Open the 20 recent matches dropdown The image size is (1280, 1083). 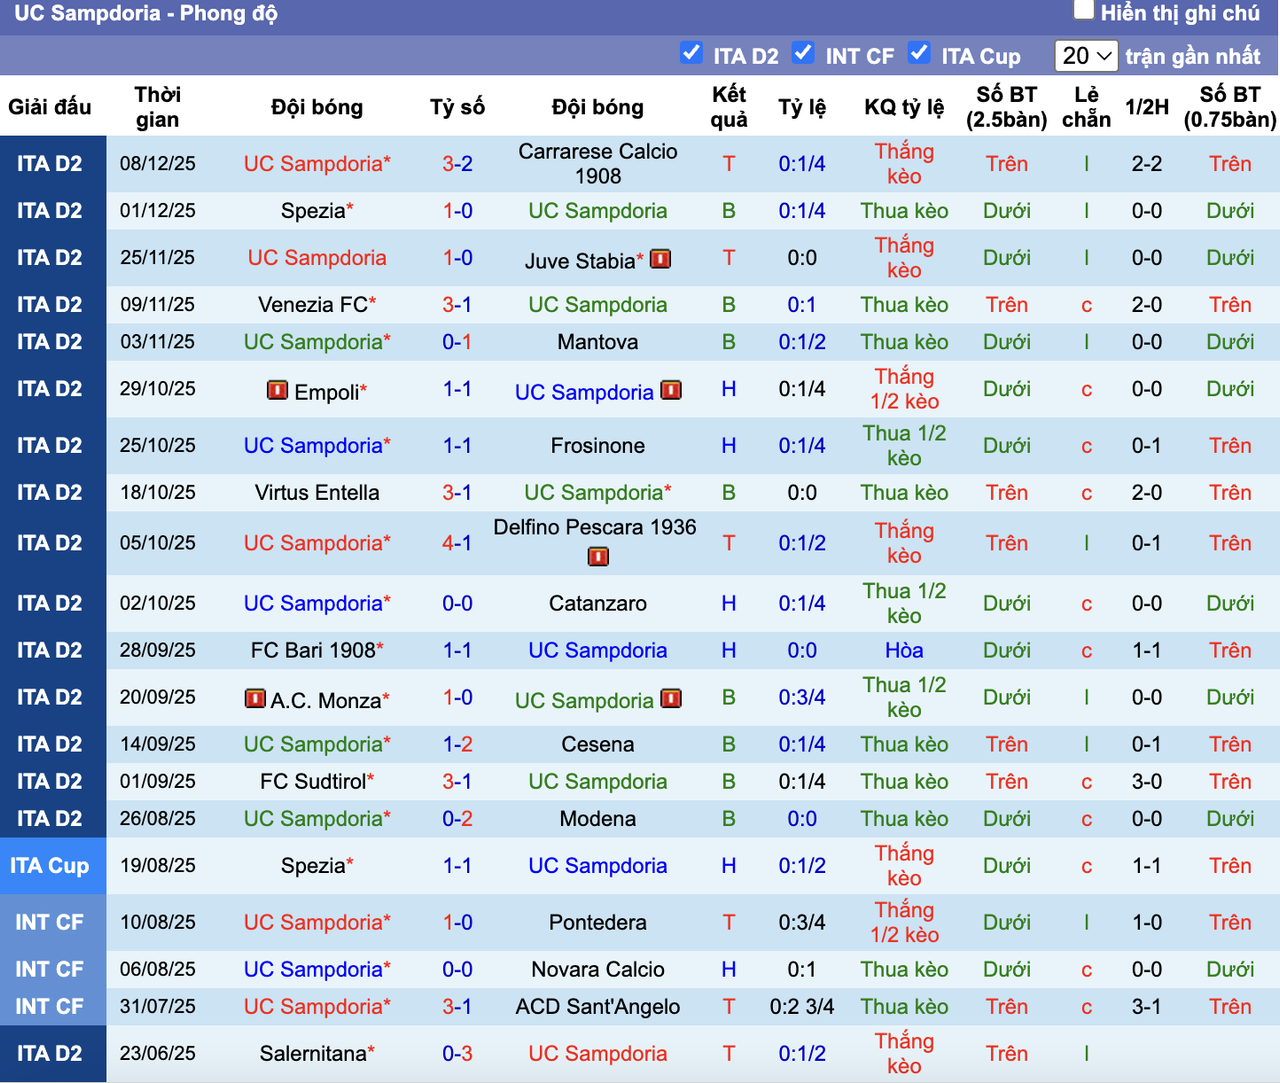pyautogui.click(x=1086, y=56)
